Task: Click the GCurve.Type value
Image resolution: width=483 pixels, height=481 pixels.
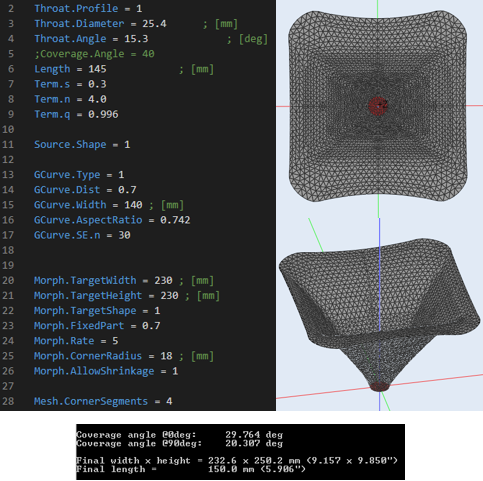Action: [121, 175]
